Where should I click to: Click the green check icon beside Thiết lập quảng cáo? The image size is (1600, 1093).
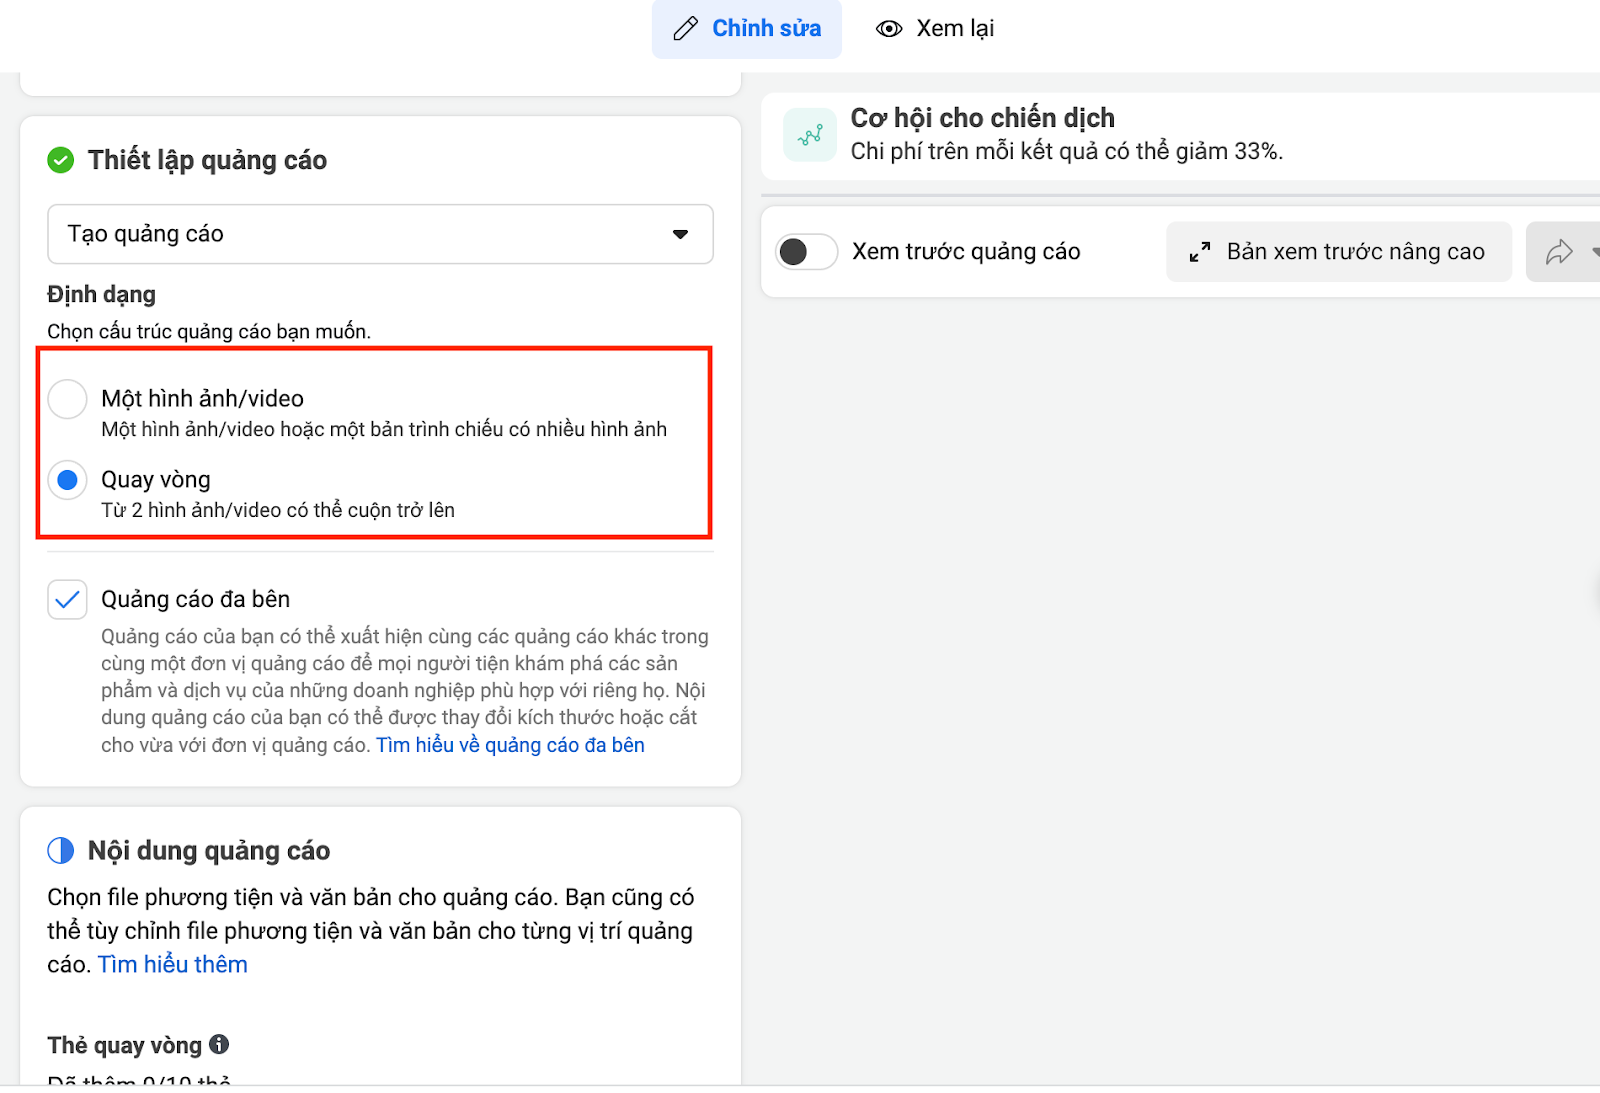[61, 160]
